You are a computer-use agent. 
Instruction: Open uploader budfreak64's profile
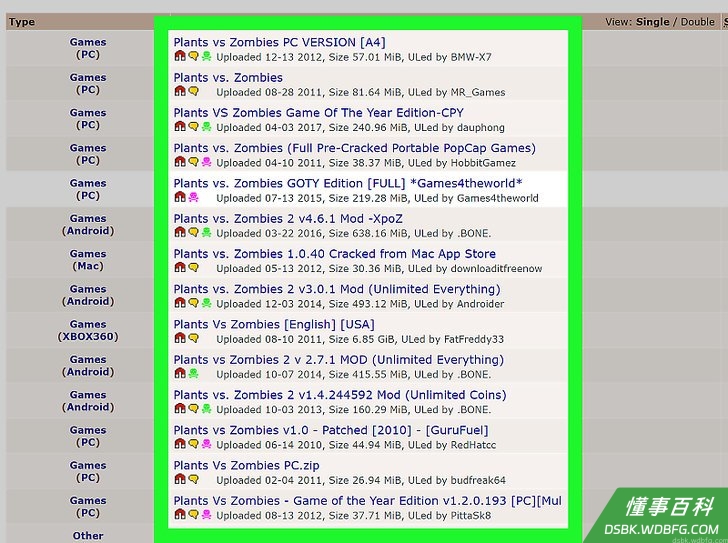point(478,480)
